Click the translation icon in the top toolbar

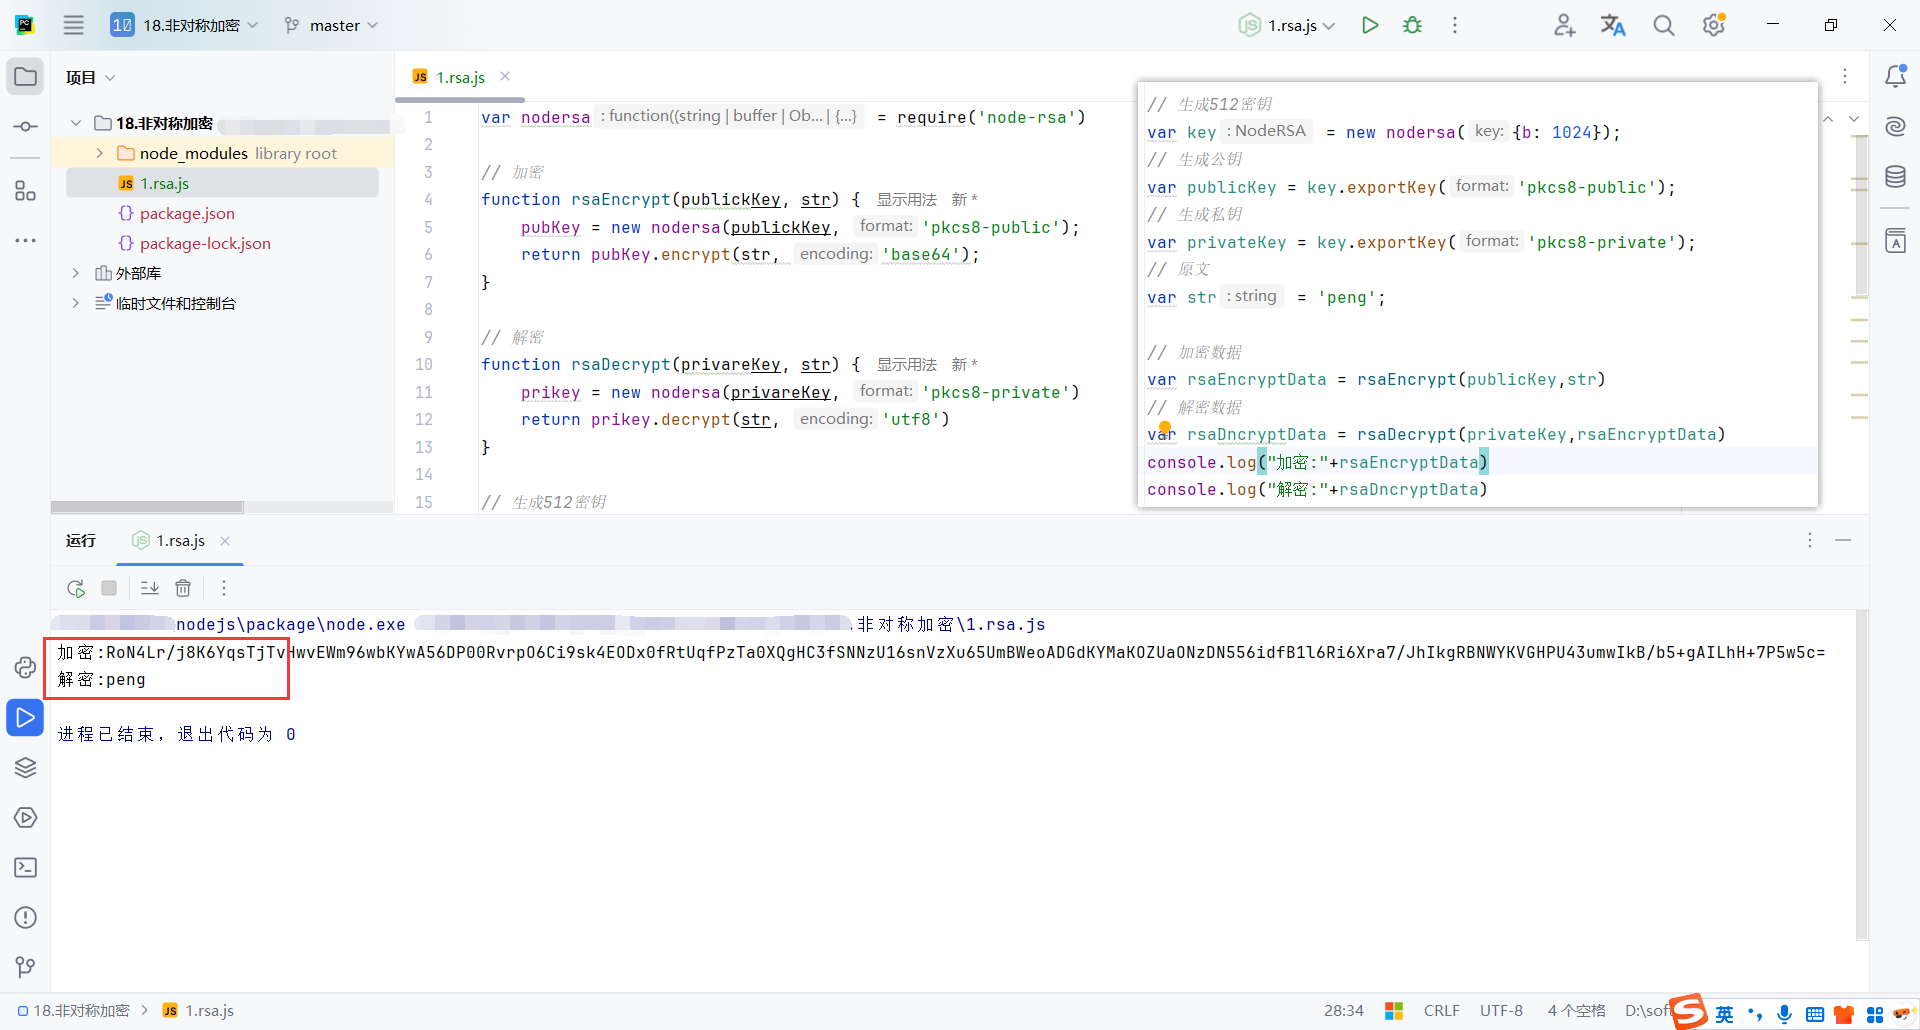(x=1613, y=26)
